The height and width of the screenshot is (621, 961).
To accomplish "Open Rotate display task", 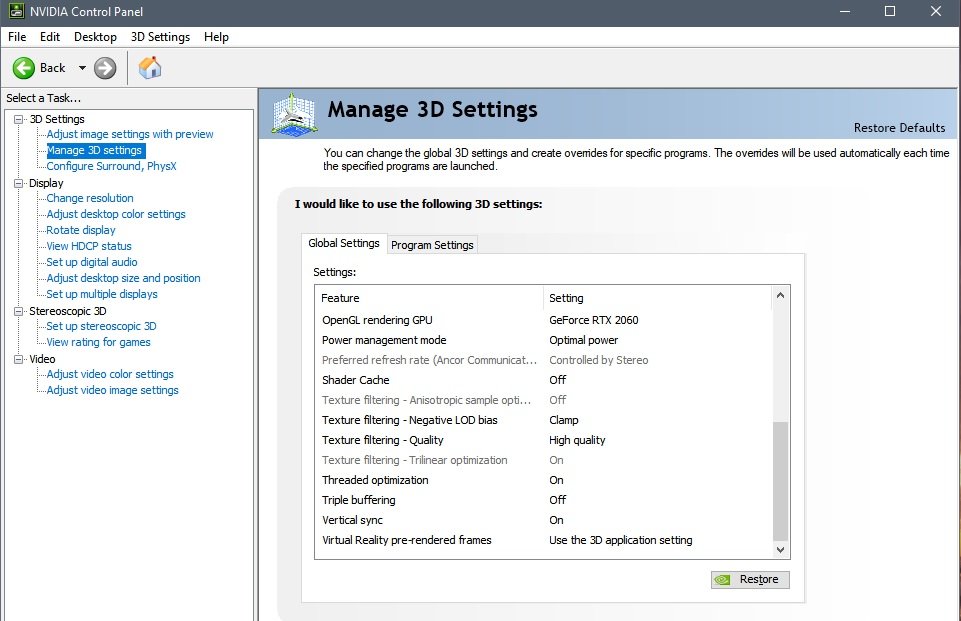I will 81,230.
